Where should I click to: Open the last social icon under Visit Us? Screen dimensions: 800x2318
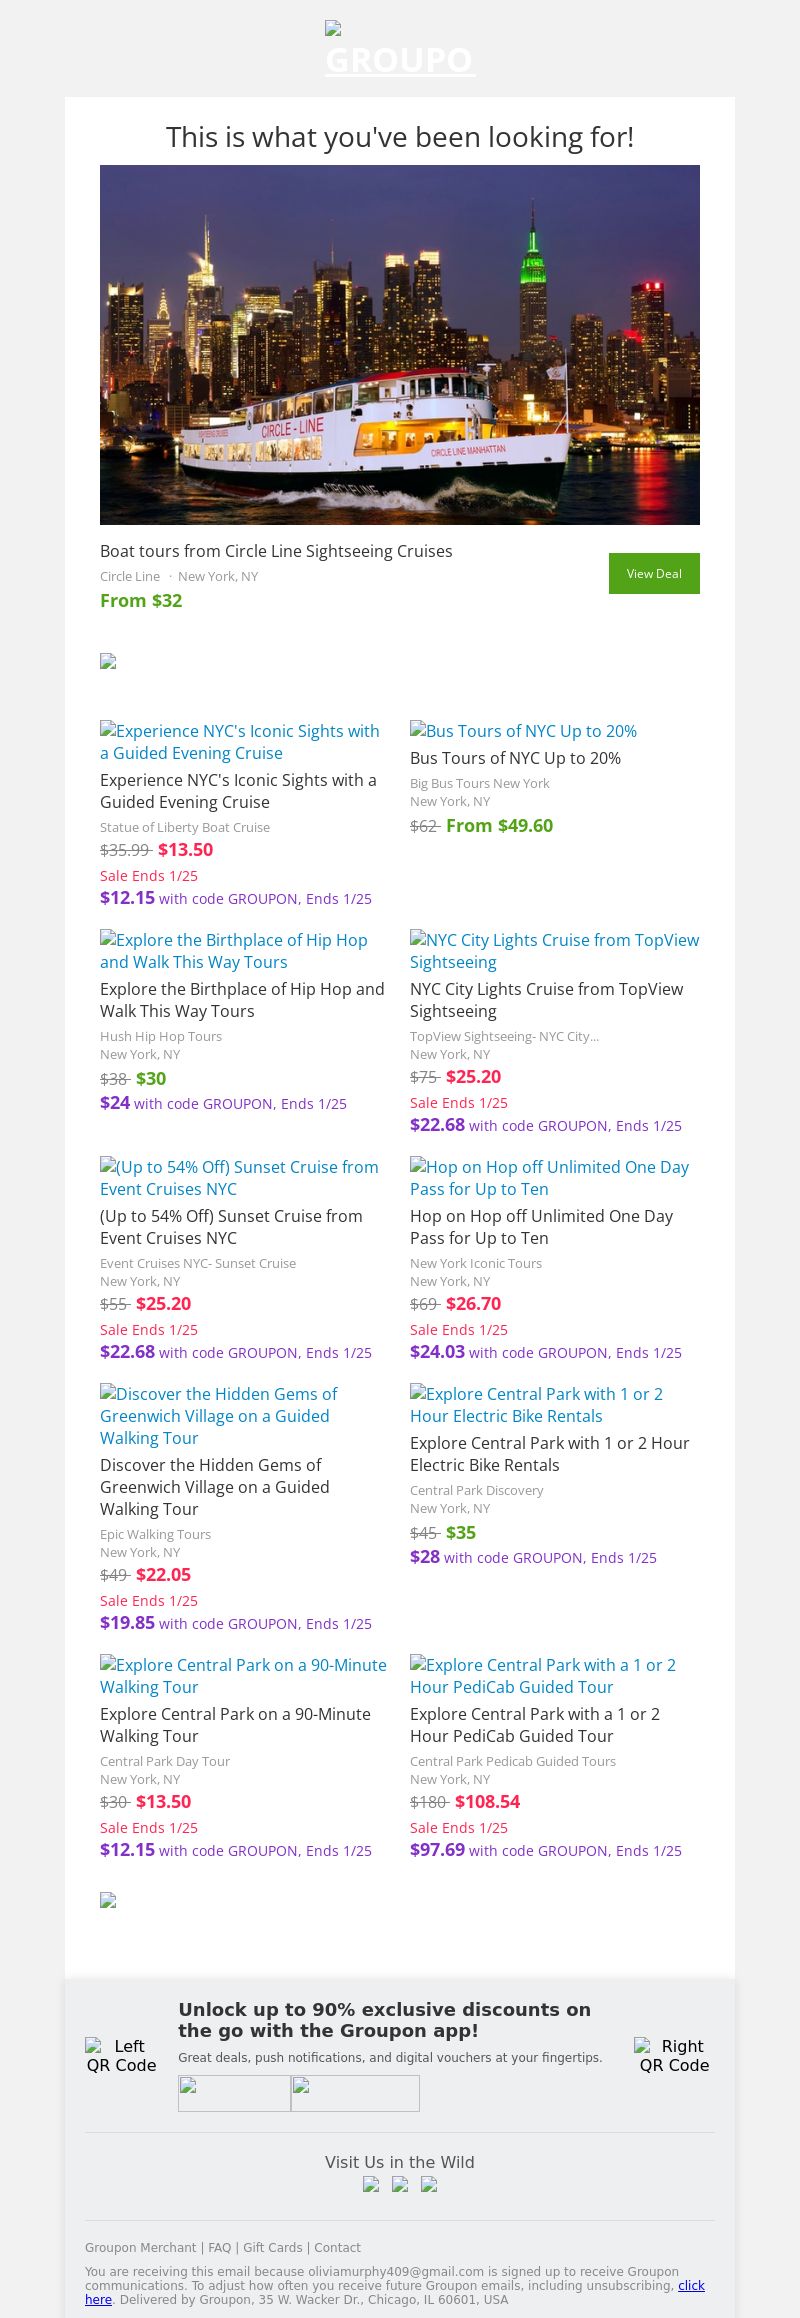pos(429,2184)
